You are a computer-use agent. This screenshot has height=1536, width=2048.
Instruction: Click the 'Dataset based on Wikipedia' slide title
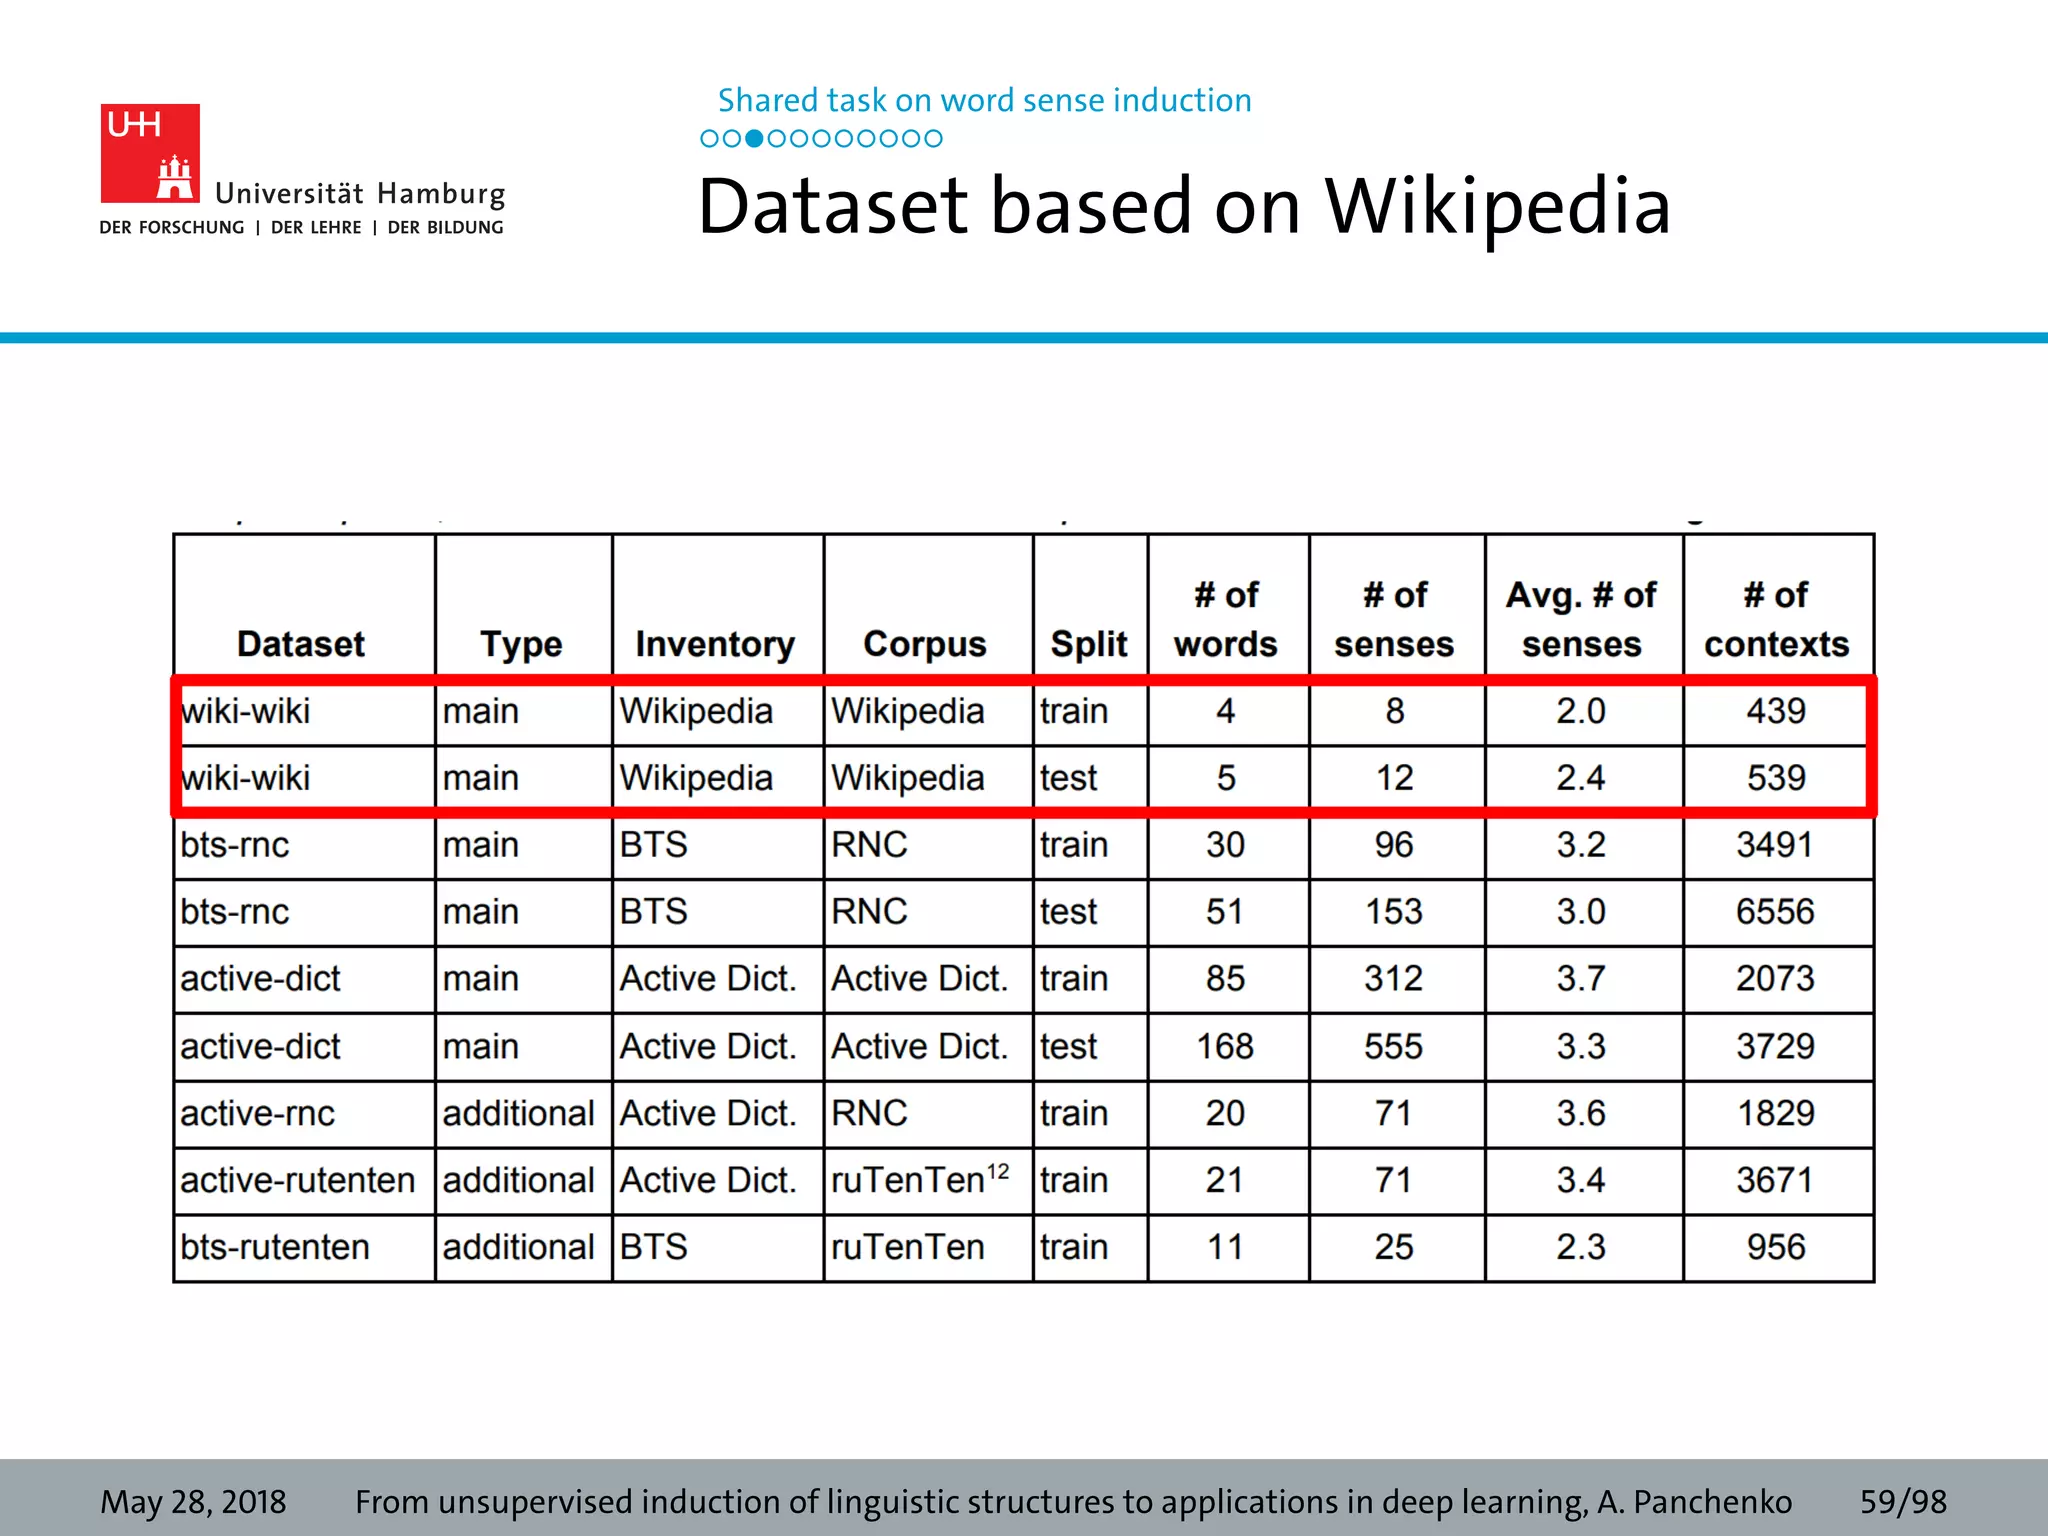tap(1184, 206)
